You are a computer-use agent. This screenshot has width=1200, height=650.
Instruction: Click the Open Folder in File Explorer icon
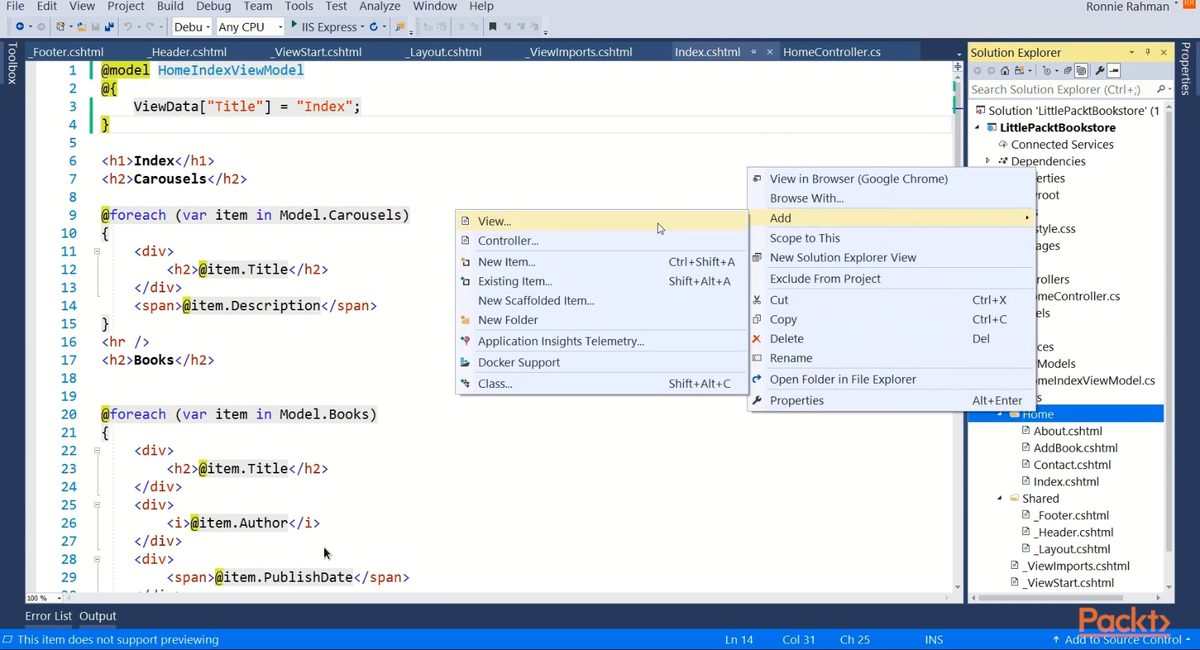757,379
